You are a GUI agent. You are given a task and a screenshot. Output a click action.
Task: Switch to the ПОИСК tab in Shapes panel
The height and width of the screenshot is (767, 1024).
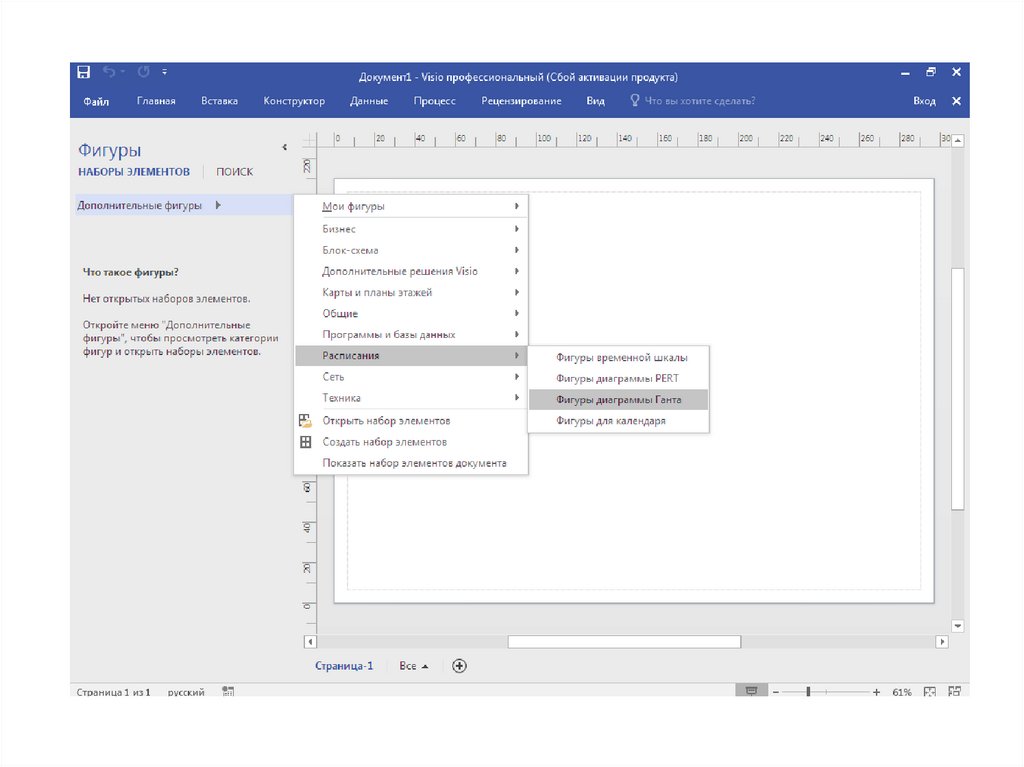[x=235, y=172]
